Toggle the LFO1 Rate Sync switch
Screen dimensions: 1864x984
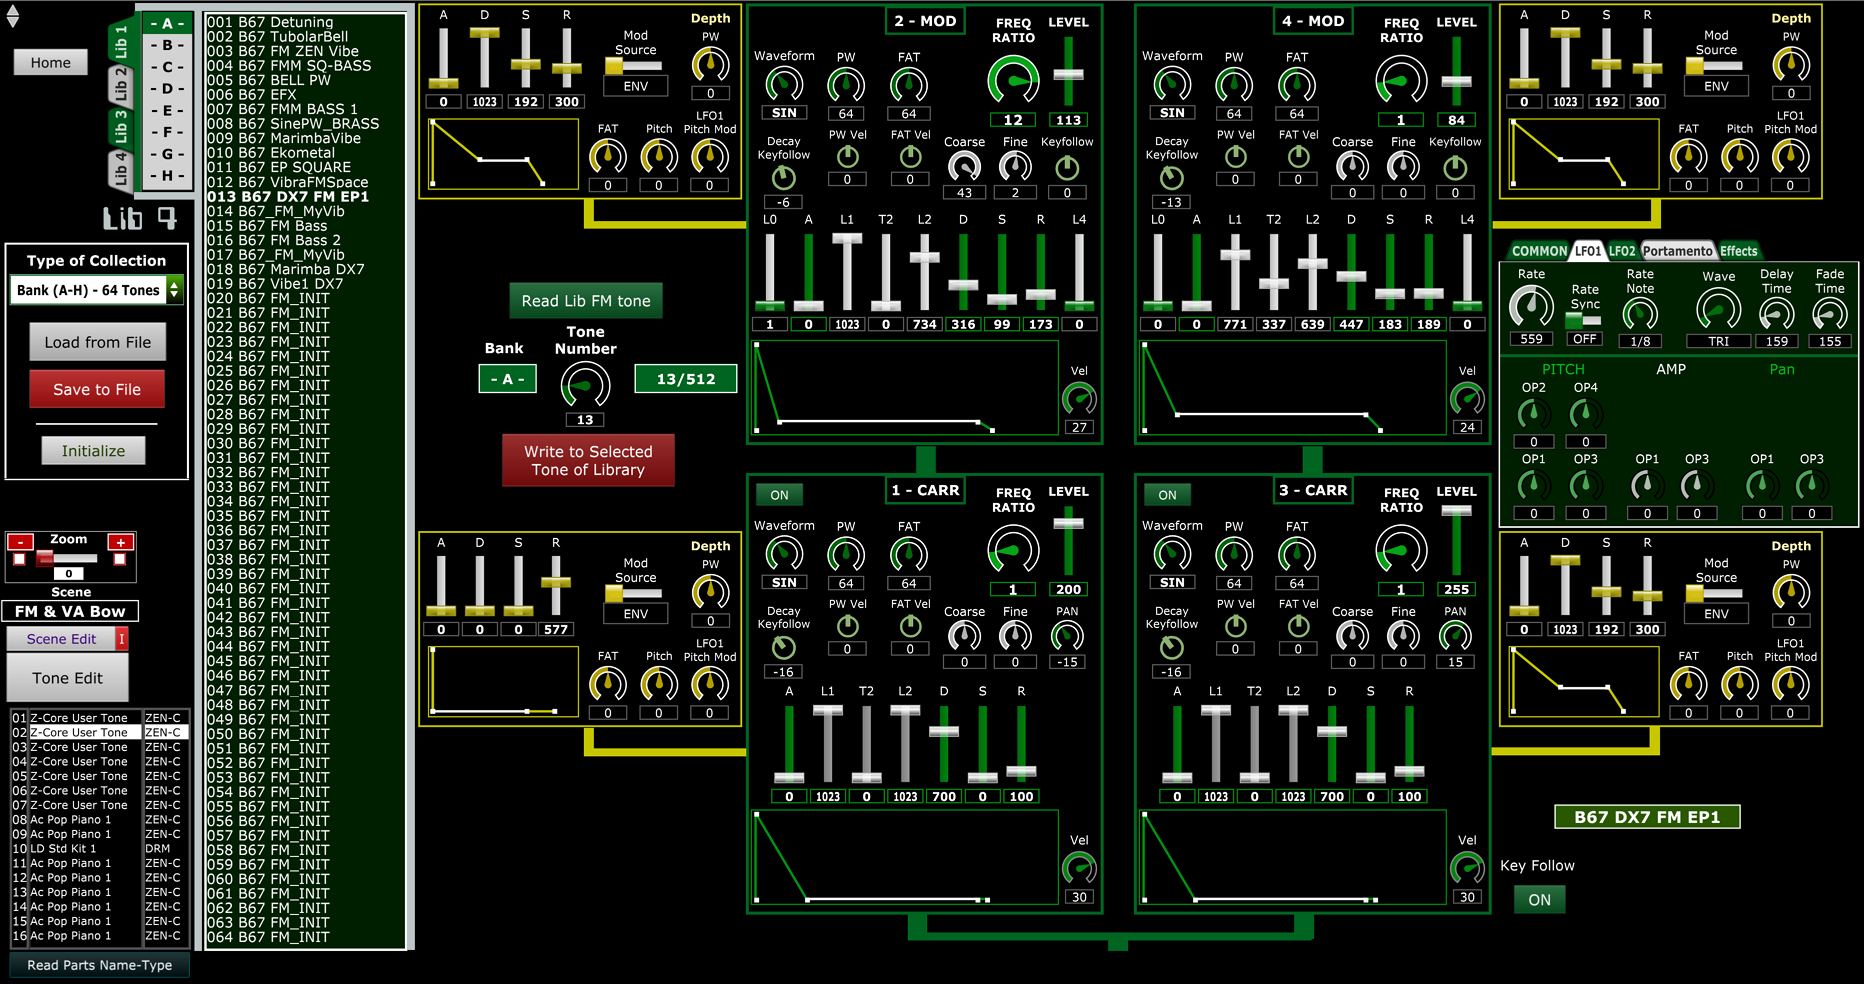(x=1584, y=321)
